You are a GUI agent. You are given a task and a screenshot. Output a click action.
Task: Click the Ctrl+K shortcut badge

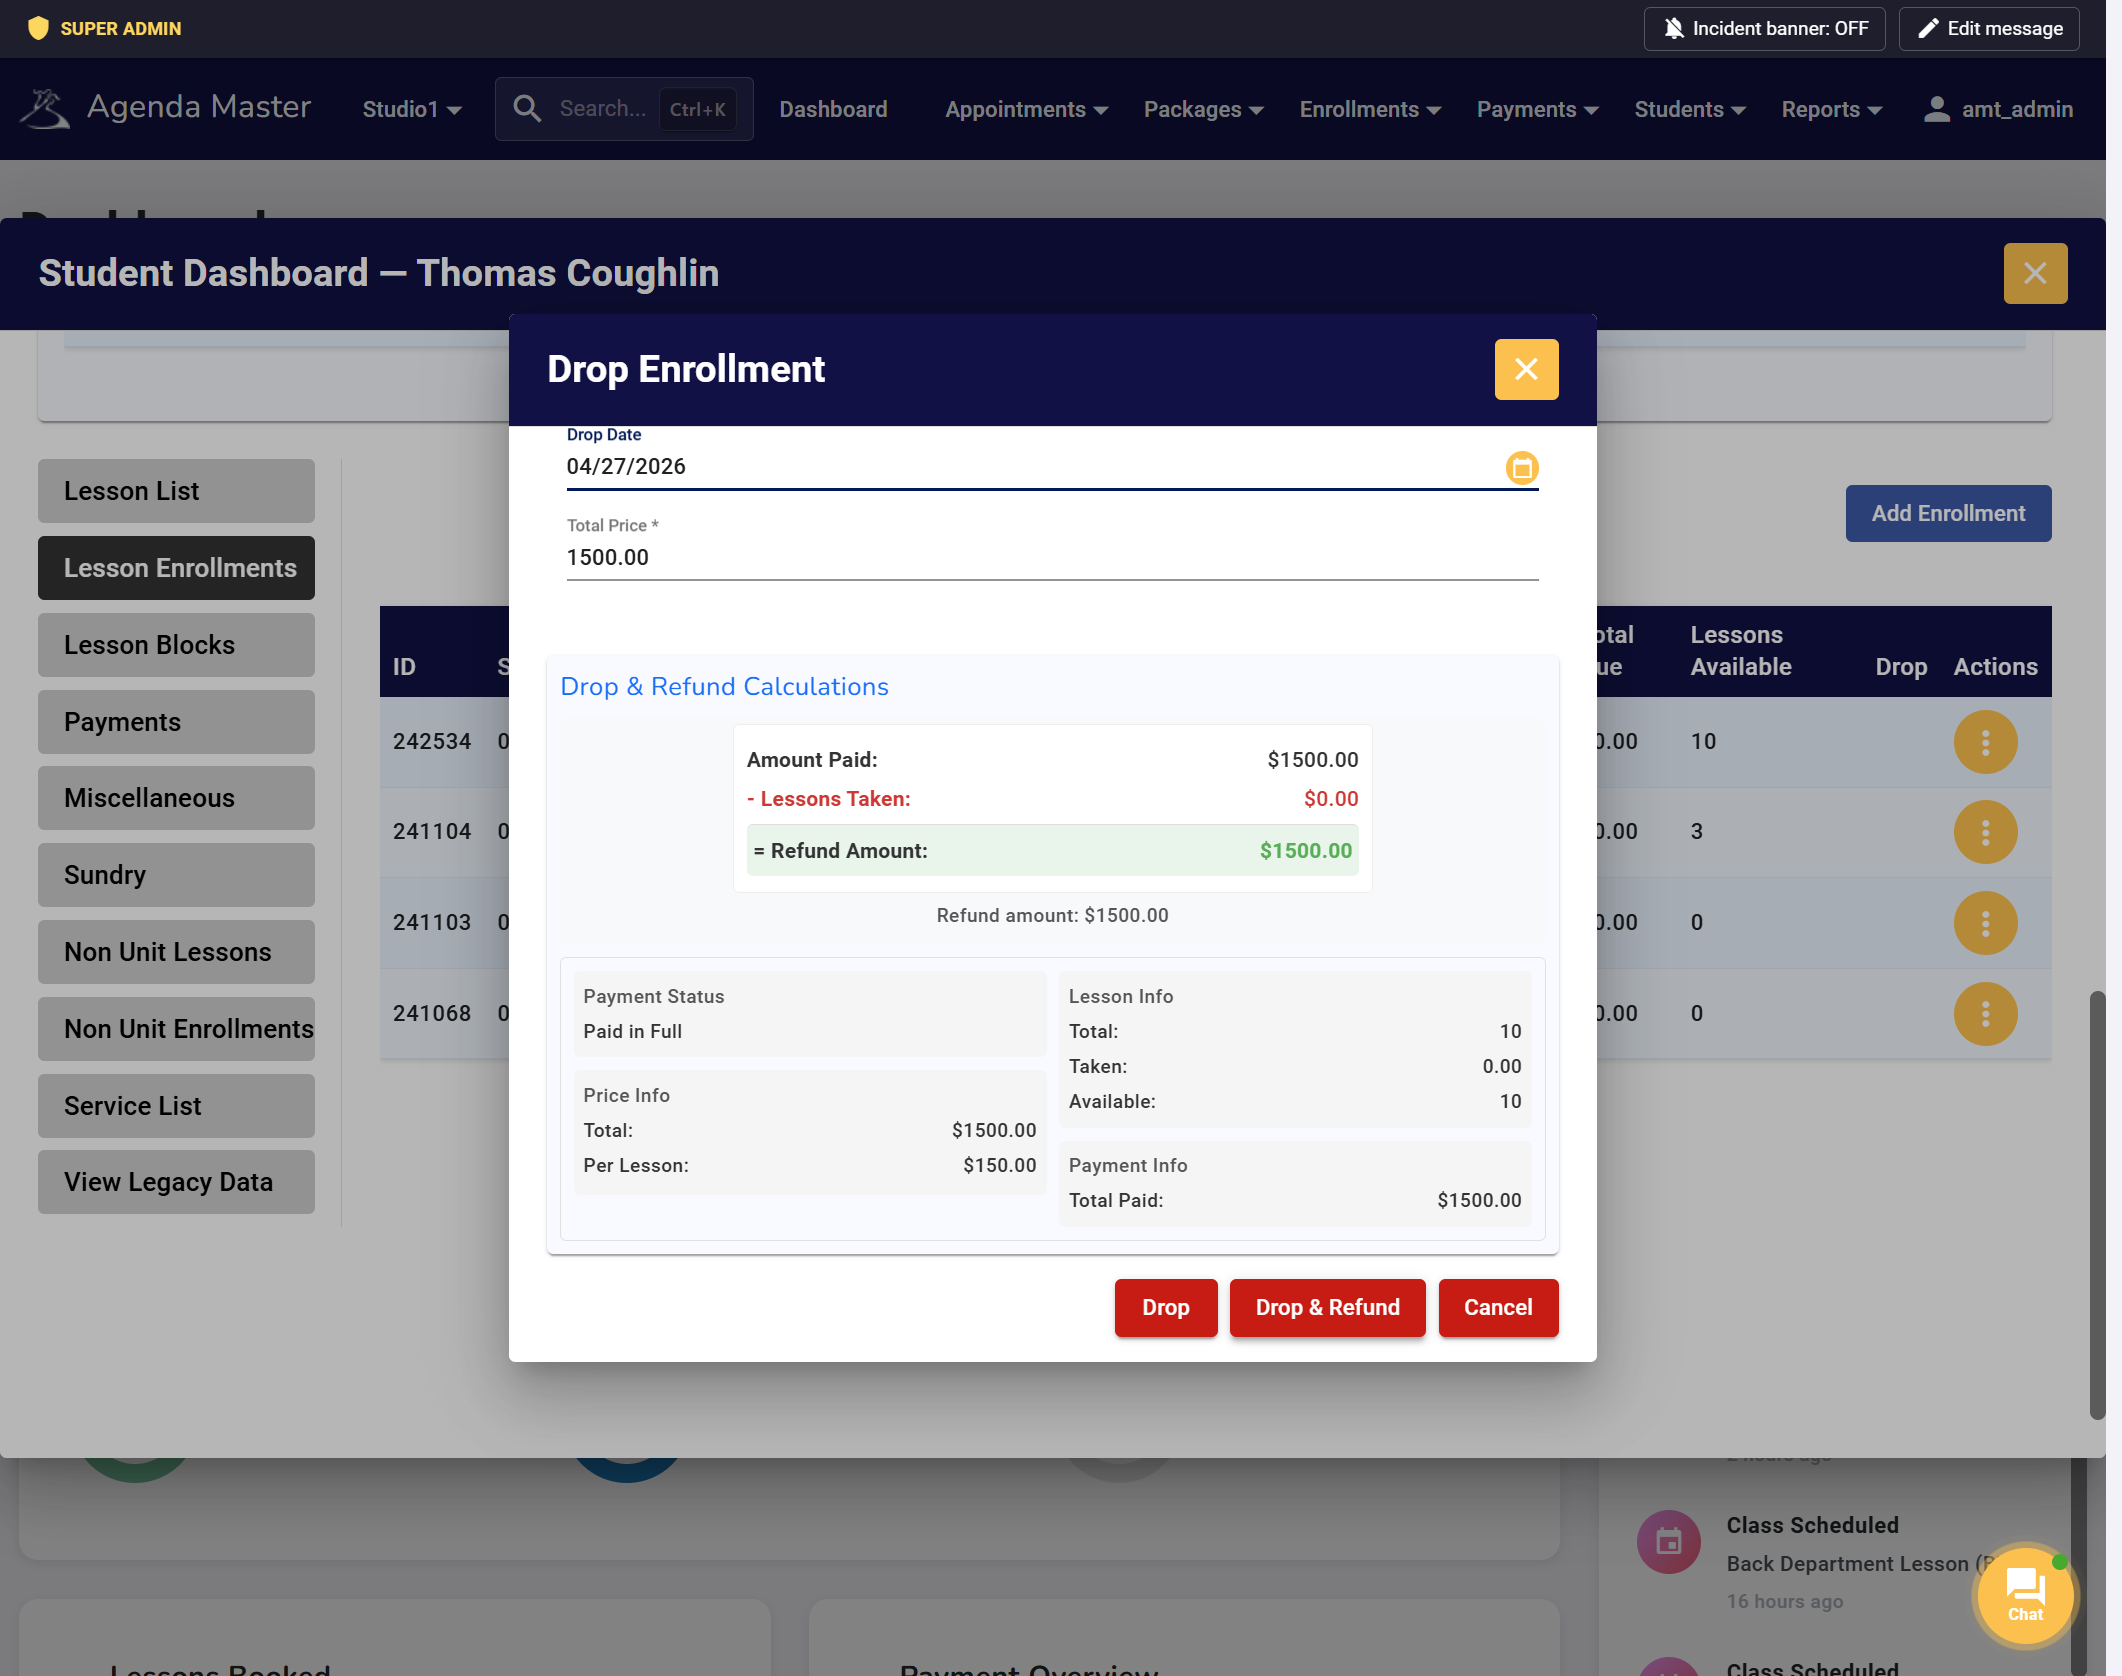coord(697,110)
